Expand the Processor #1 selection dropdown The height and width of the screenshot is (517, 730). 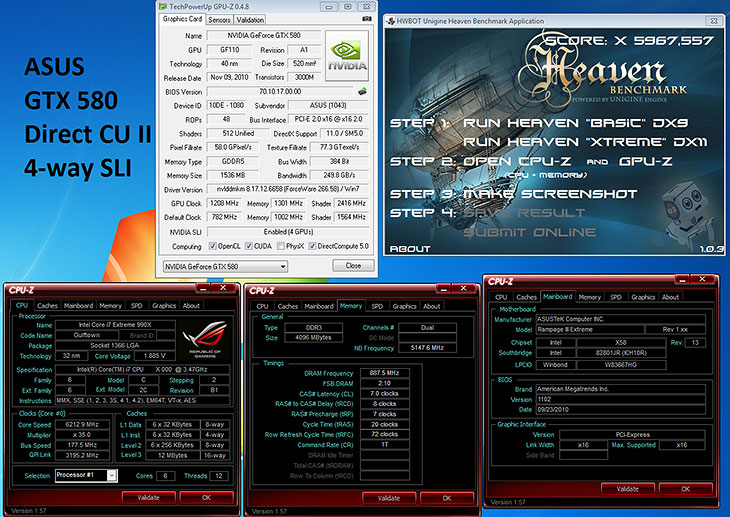pyautogui.click(x=86, y=475)
